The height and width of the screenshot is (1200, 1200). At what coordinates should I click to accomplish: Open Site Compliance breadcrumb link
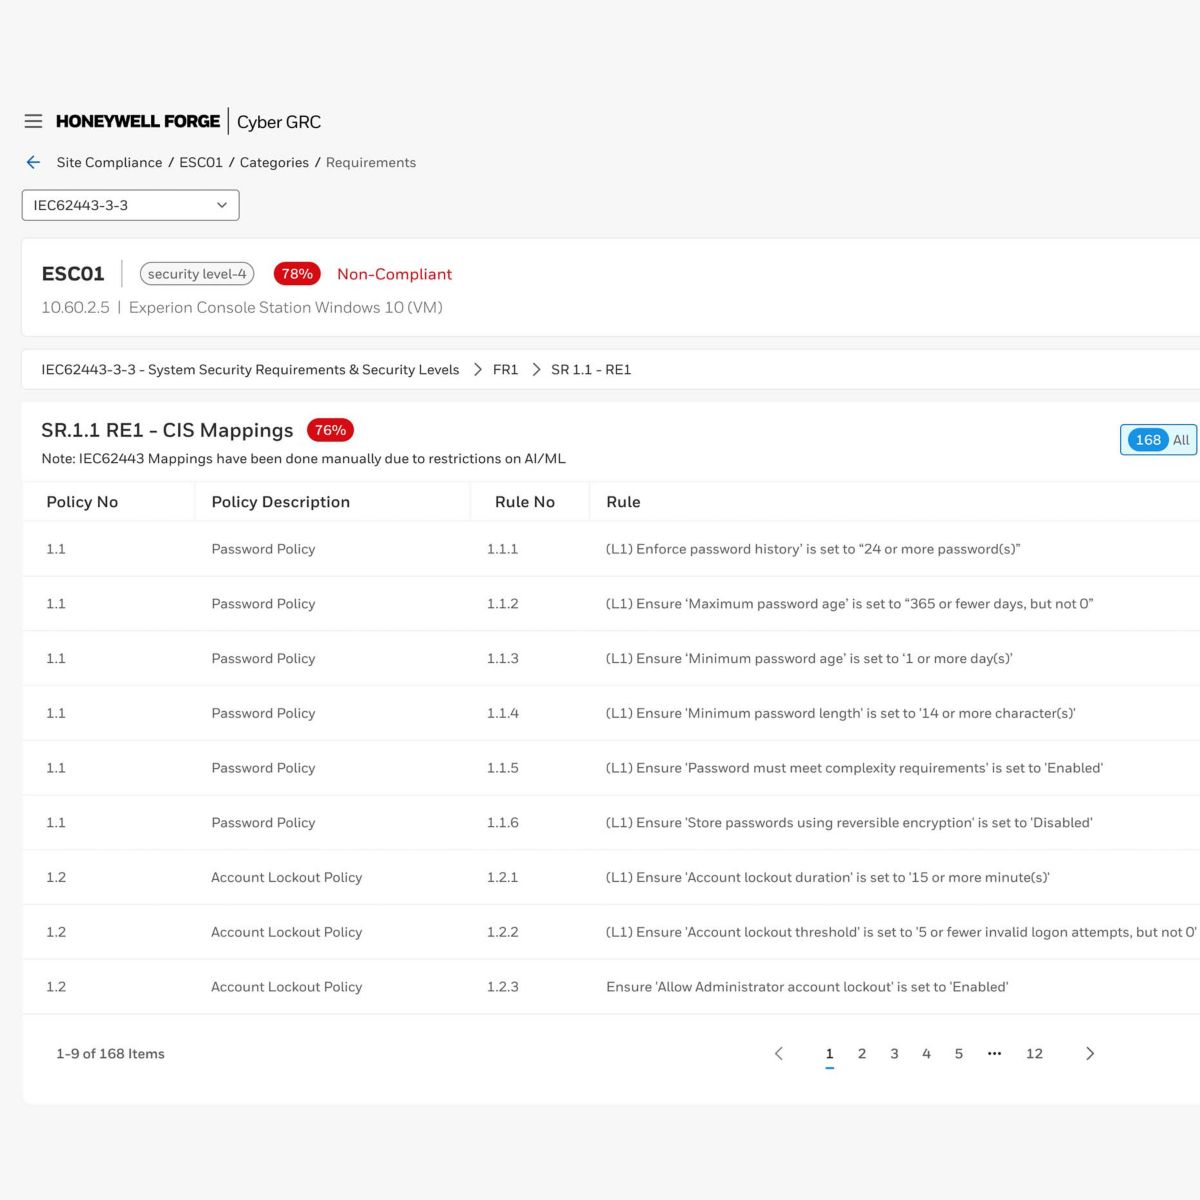point(109,162)
